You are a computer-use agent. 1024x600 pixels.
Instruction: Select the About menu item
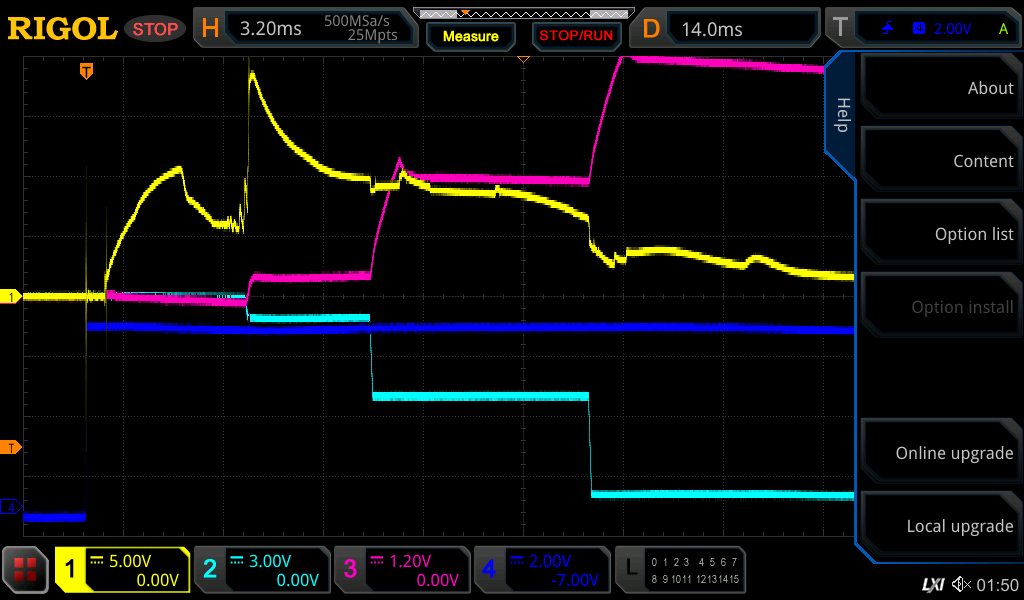point(940,88)
